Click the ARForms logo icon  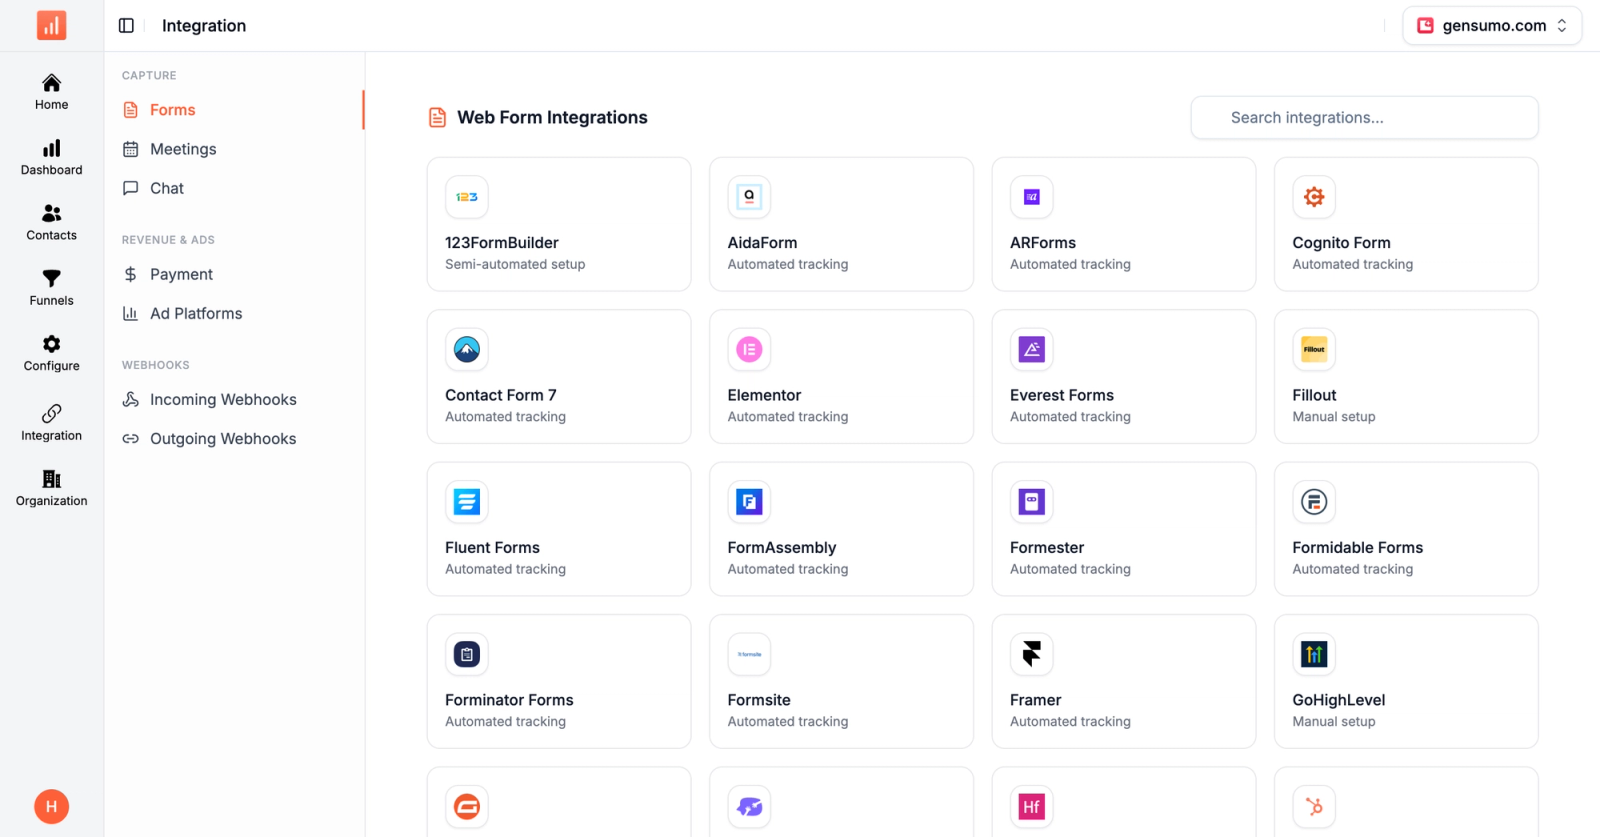(1032, 197)
